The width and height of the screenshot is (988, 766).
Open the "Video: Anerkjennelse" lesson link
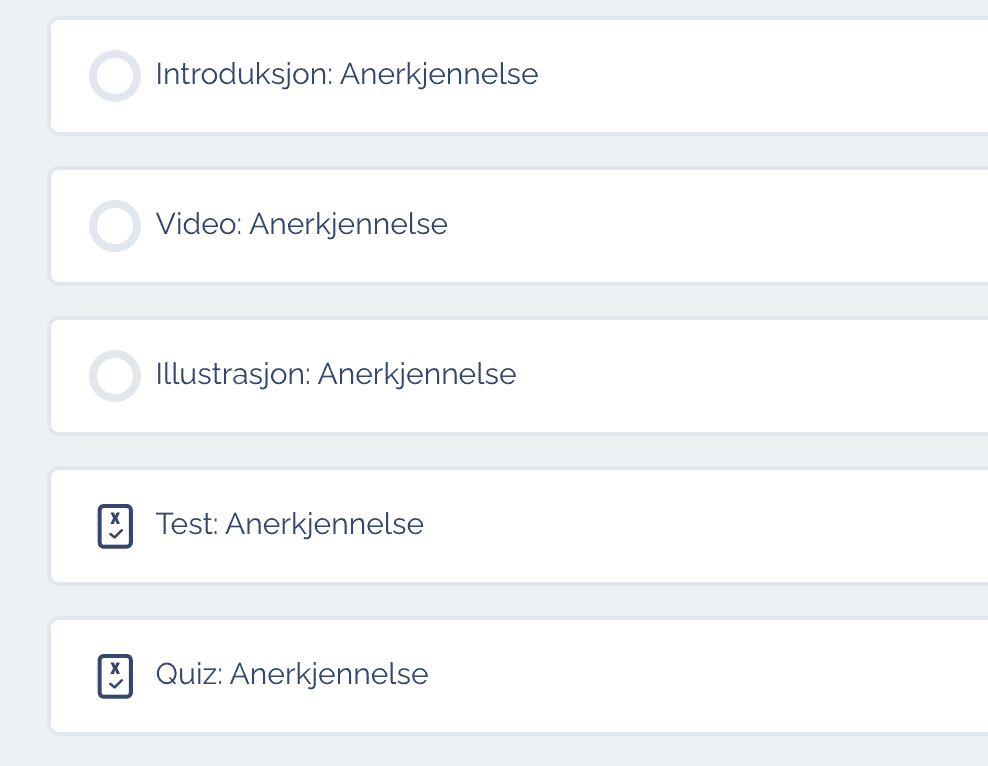coord(301,225)
